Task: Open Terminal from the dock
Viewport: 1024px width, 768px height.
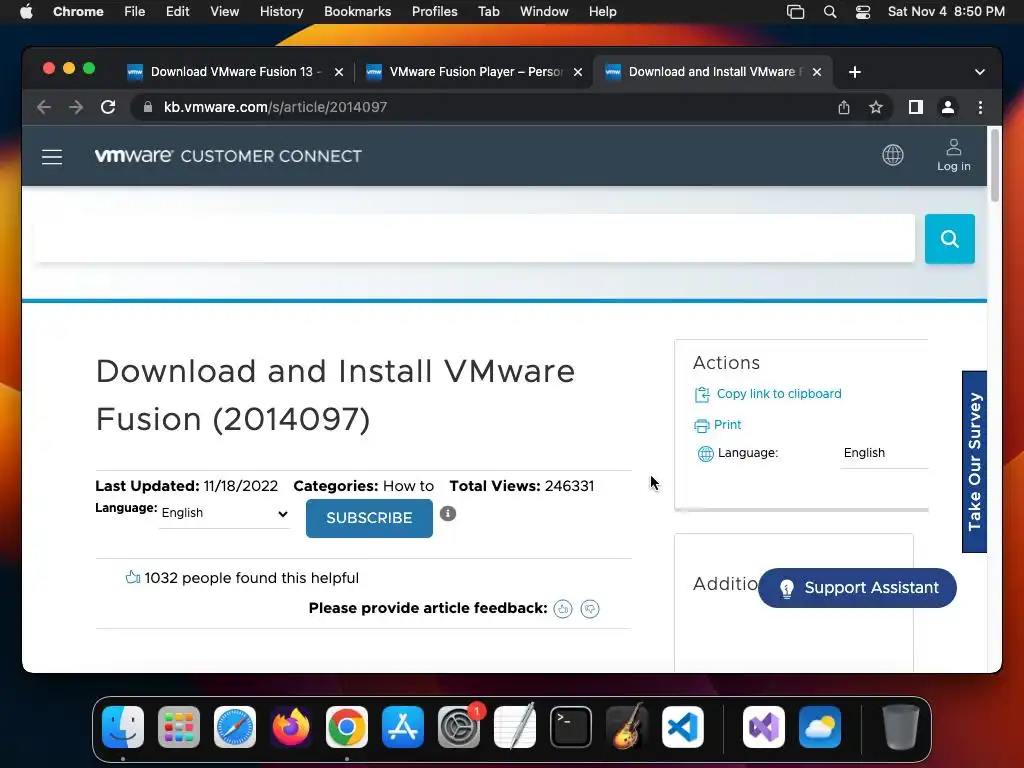Action: [x=571, y=727]
